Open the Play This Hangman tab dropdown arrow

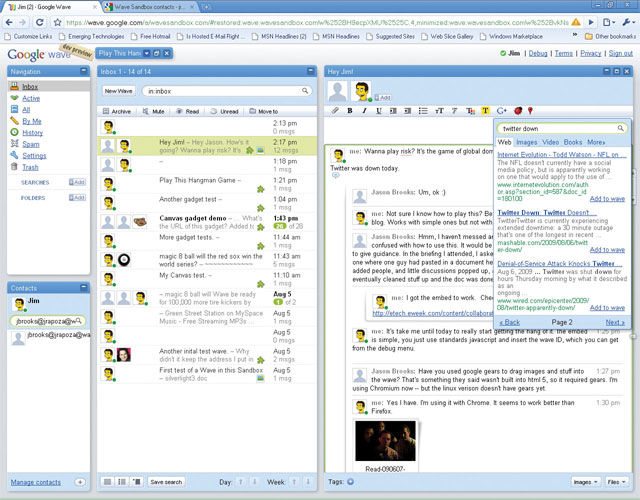point(147,53)
